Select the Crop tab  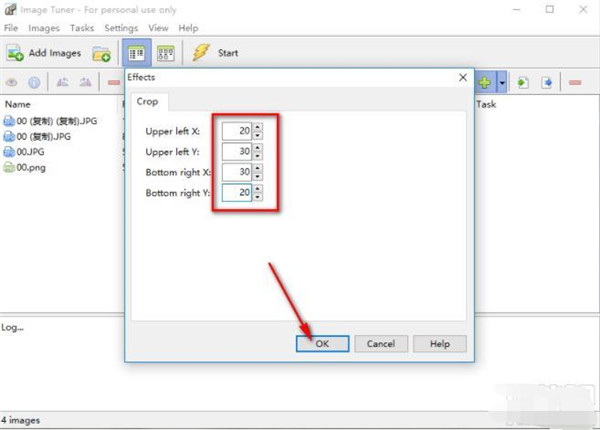pos(148,101)
